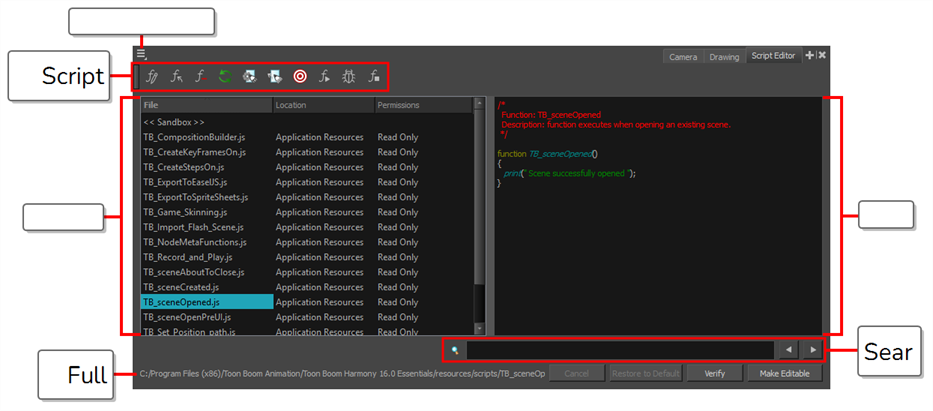This screenshot has height=411, width=933.
Task: Click the next search result arrow
Action: (x=812, y=350)
